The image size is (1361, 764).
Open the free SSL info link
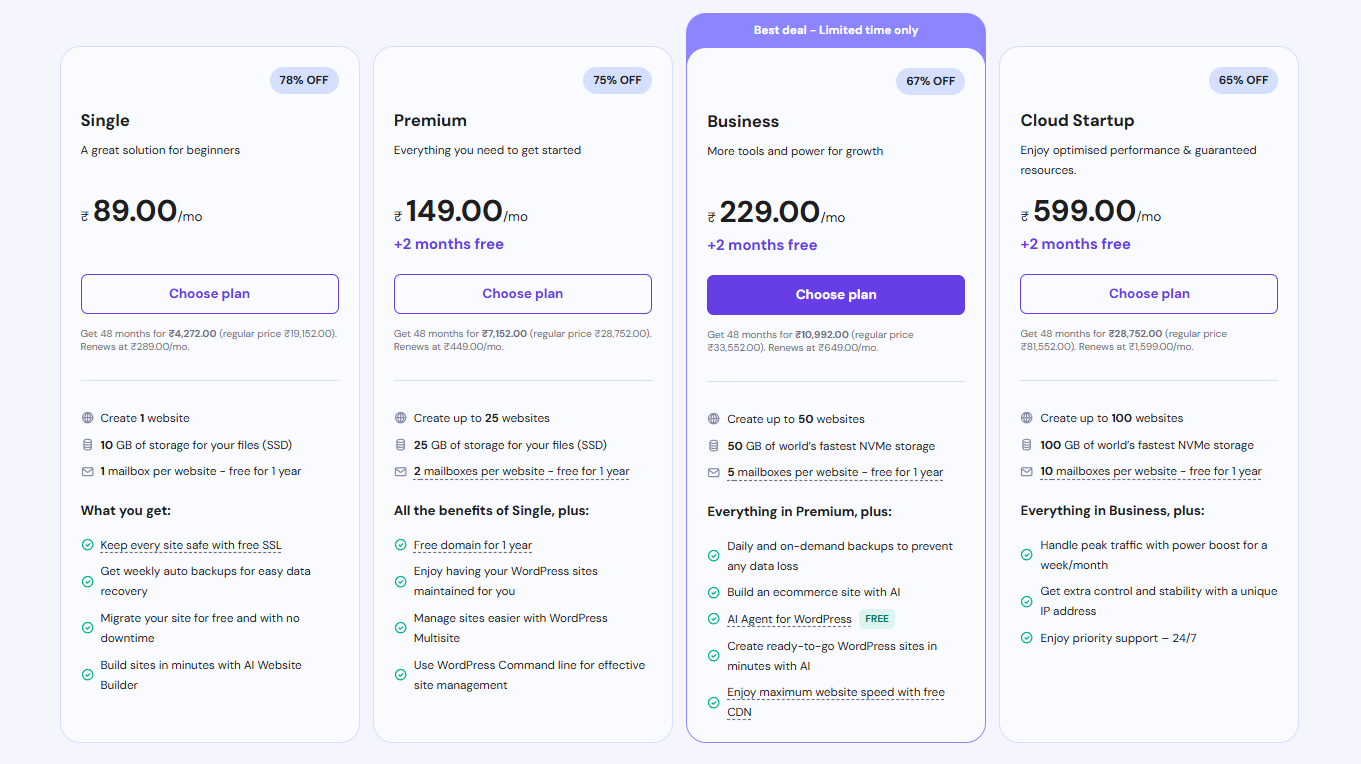point(191,546)
